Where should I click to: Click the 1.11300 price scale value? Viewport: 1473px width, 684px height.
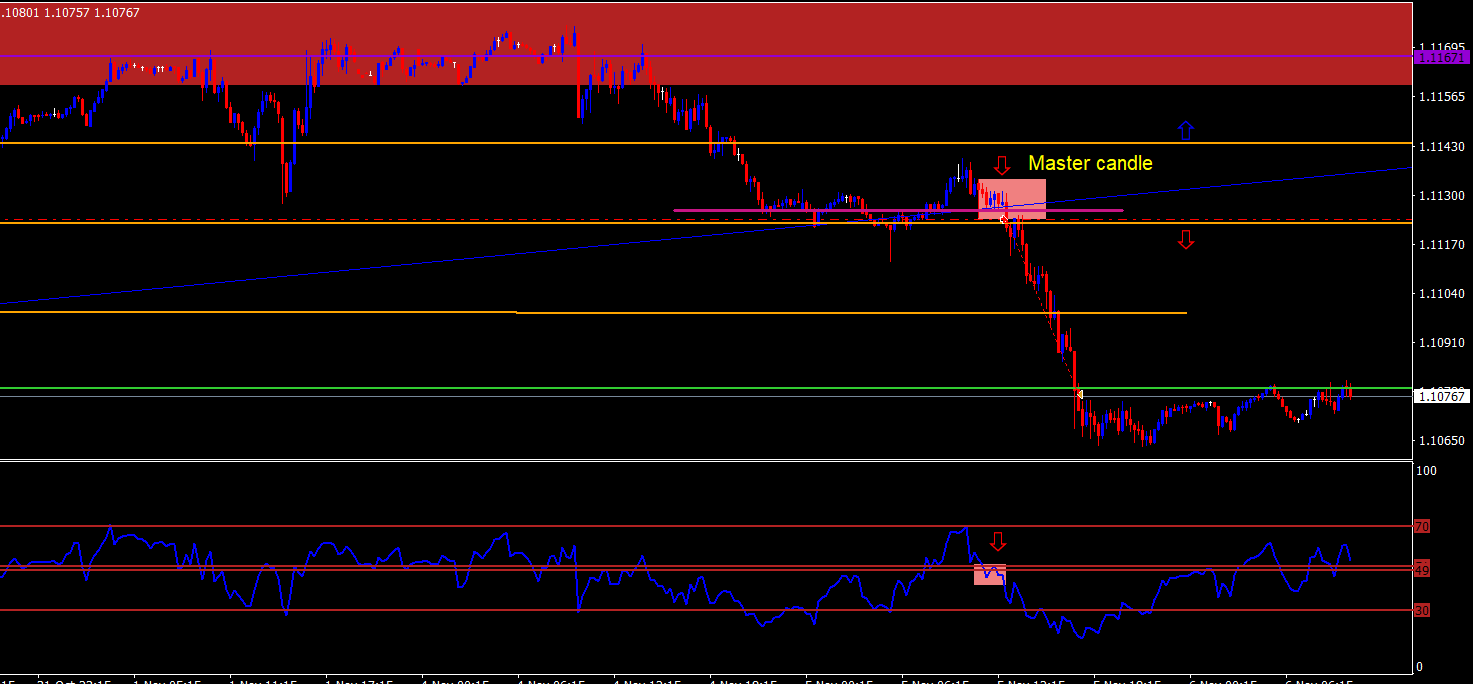point(1442,196)
